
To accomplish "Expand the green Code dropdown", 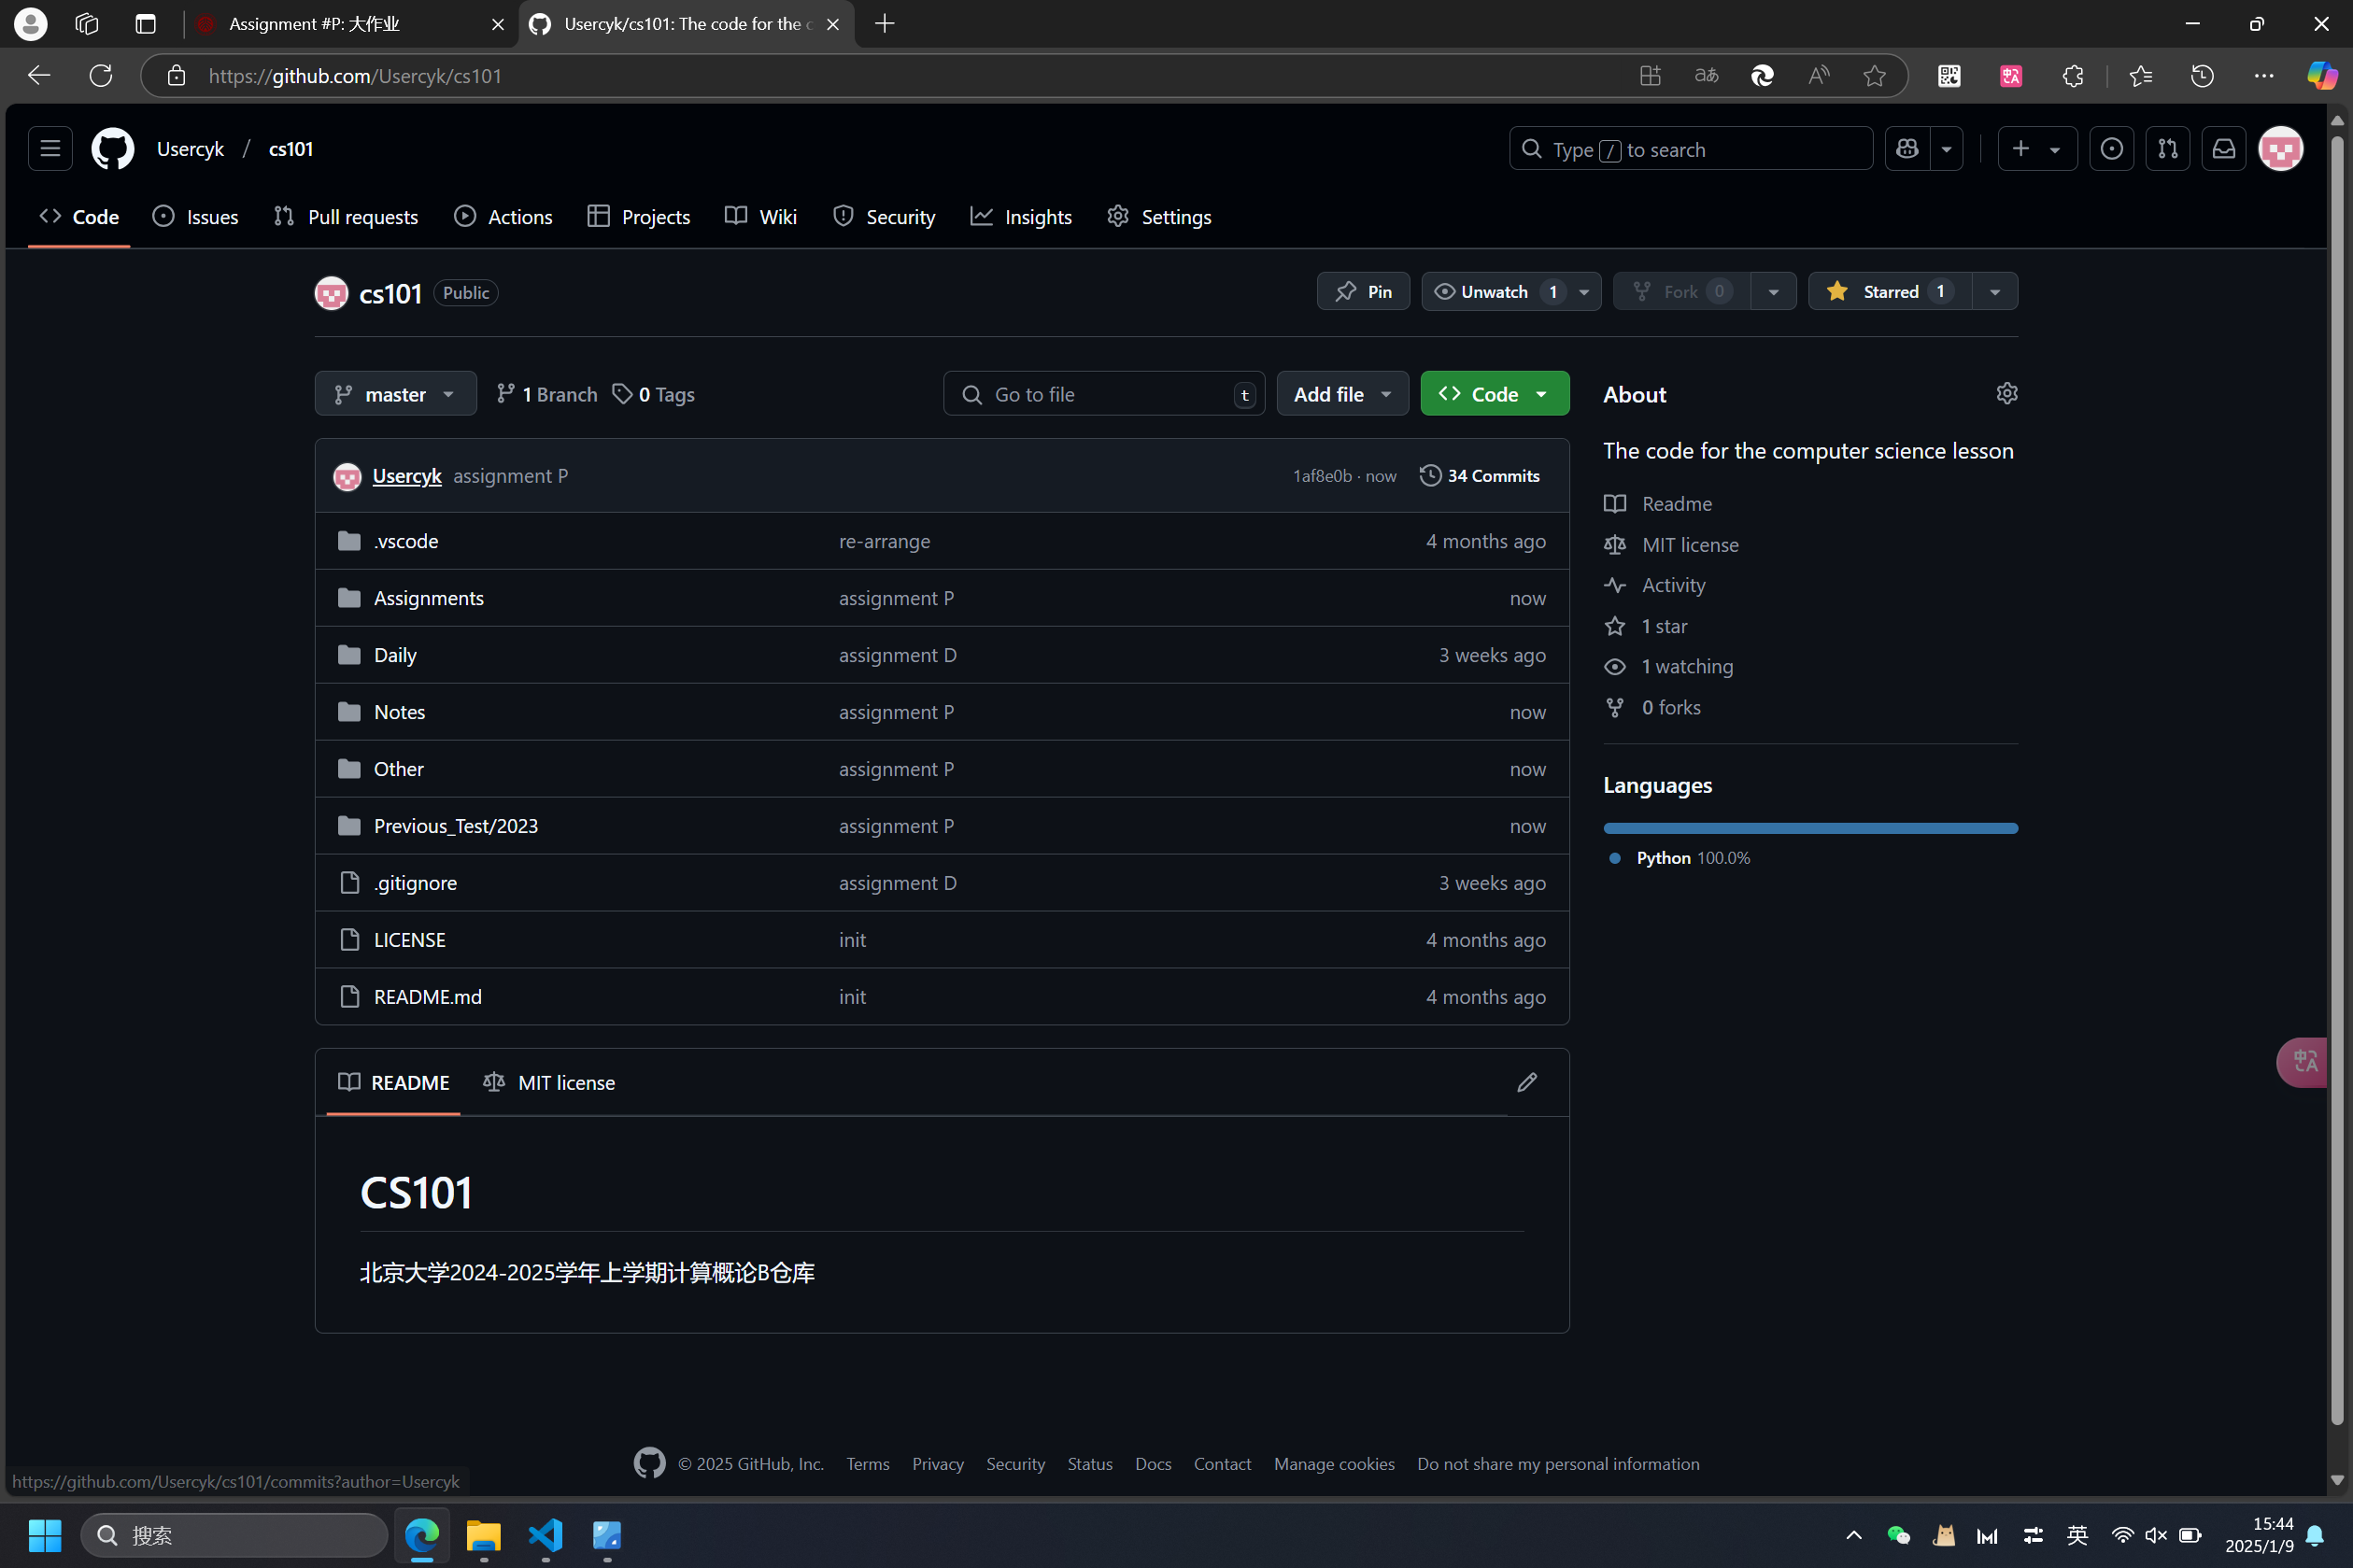I will pos(1494,394).
